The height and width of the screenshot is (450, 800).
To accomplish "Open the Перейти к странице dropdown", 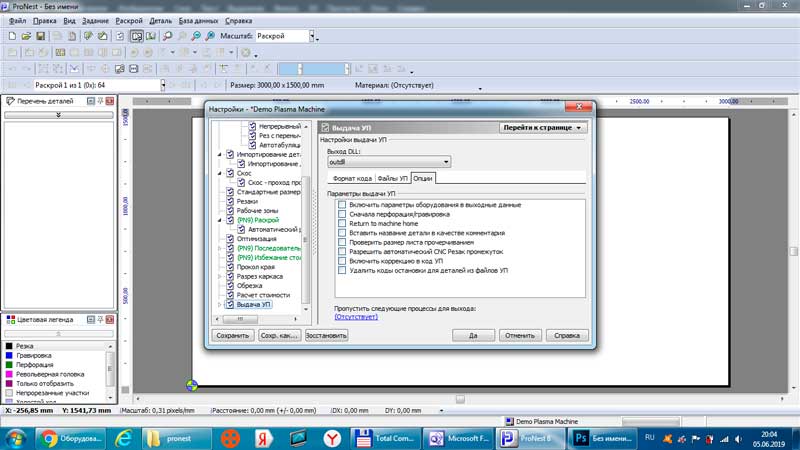I will pyautogui.click(x=543, y=128).
